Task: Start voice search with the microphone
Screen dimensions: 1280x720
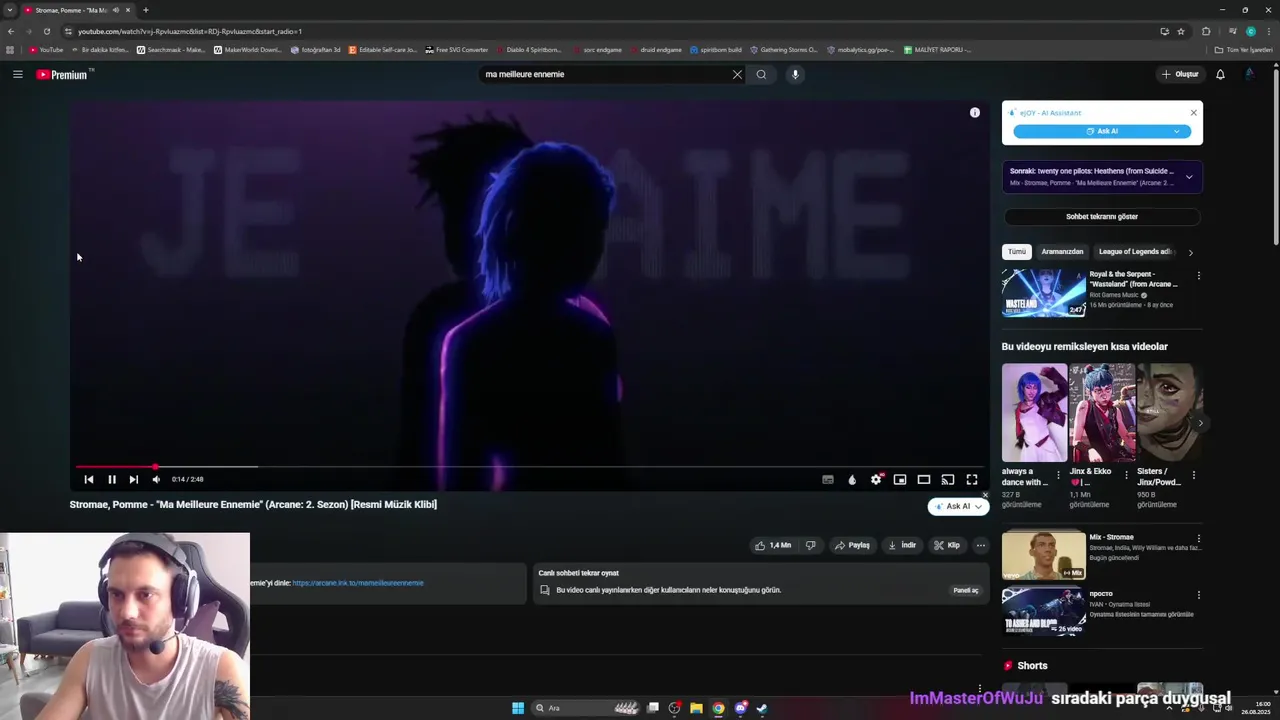Action: (x=795, y=74)
